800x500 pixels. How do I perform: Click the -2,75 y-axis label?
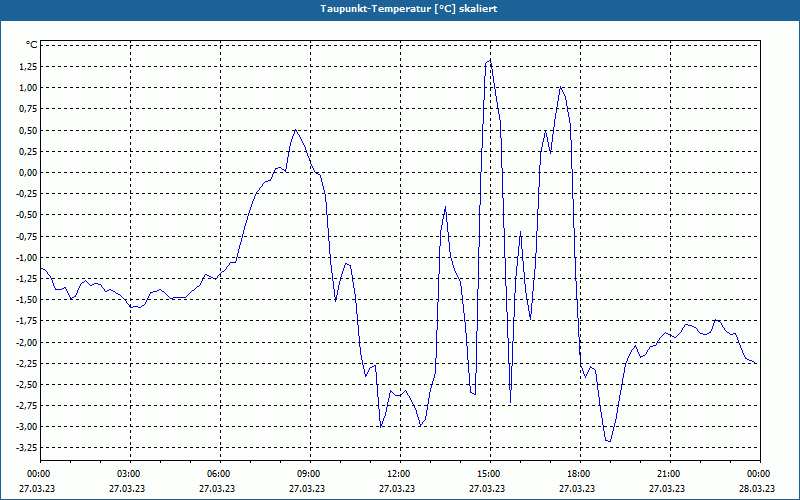[x=27, y=406]
